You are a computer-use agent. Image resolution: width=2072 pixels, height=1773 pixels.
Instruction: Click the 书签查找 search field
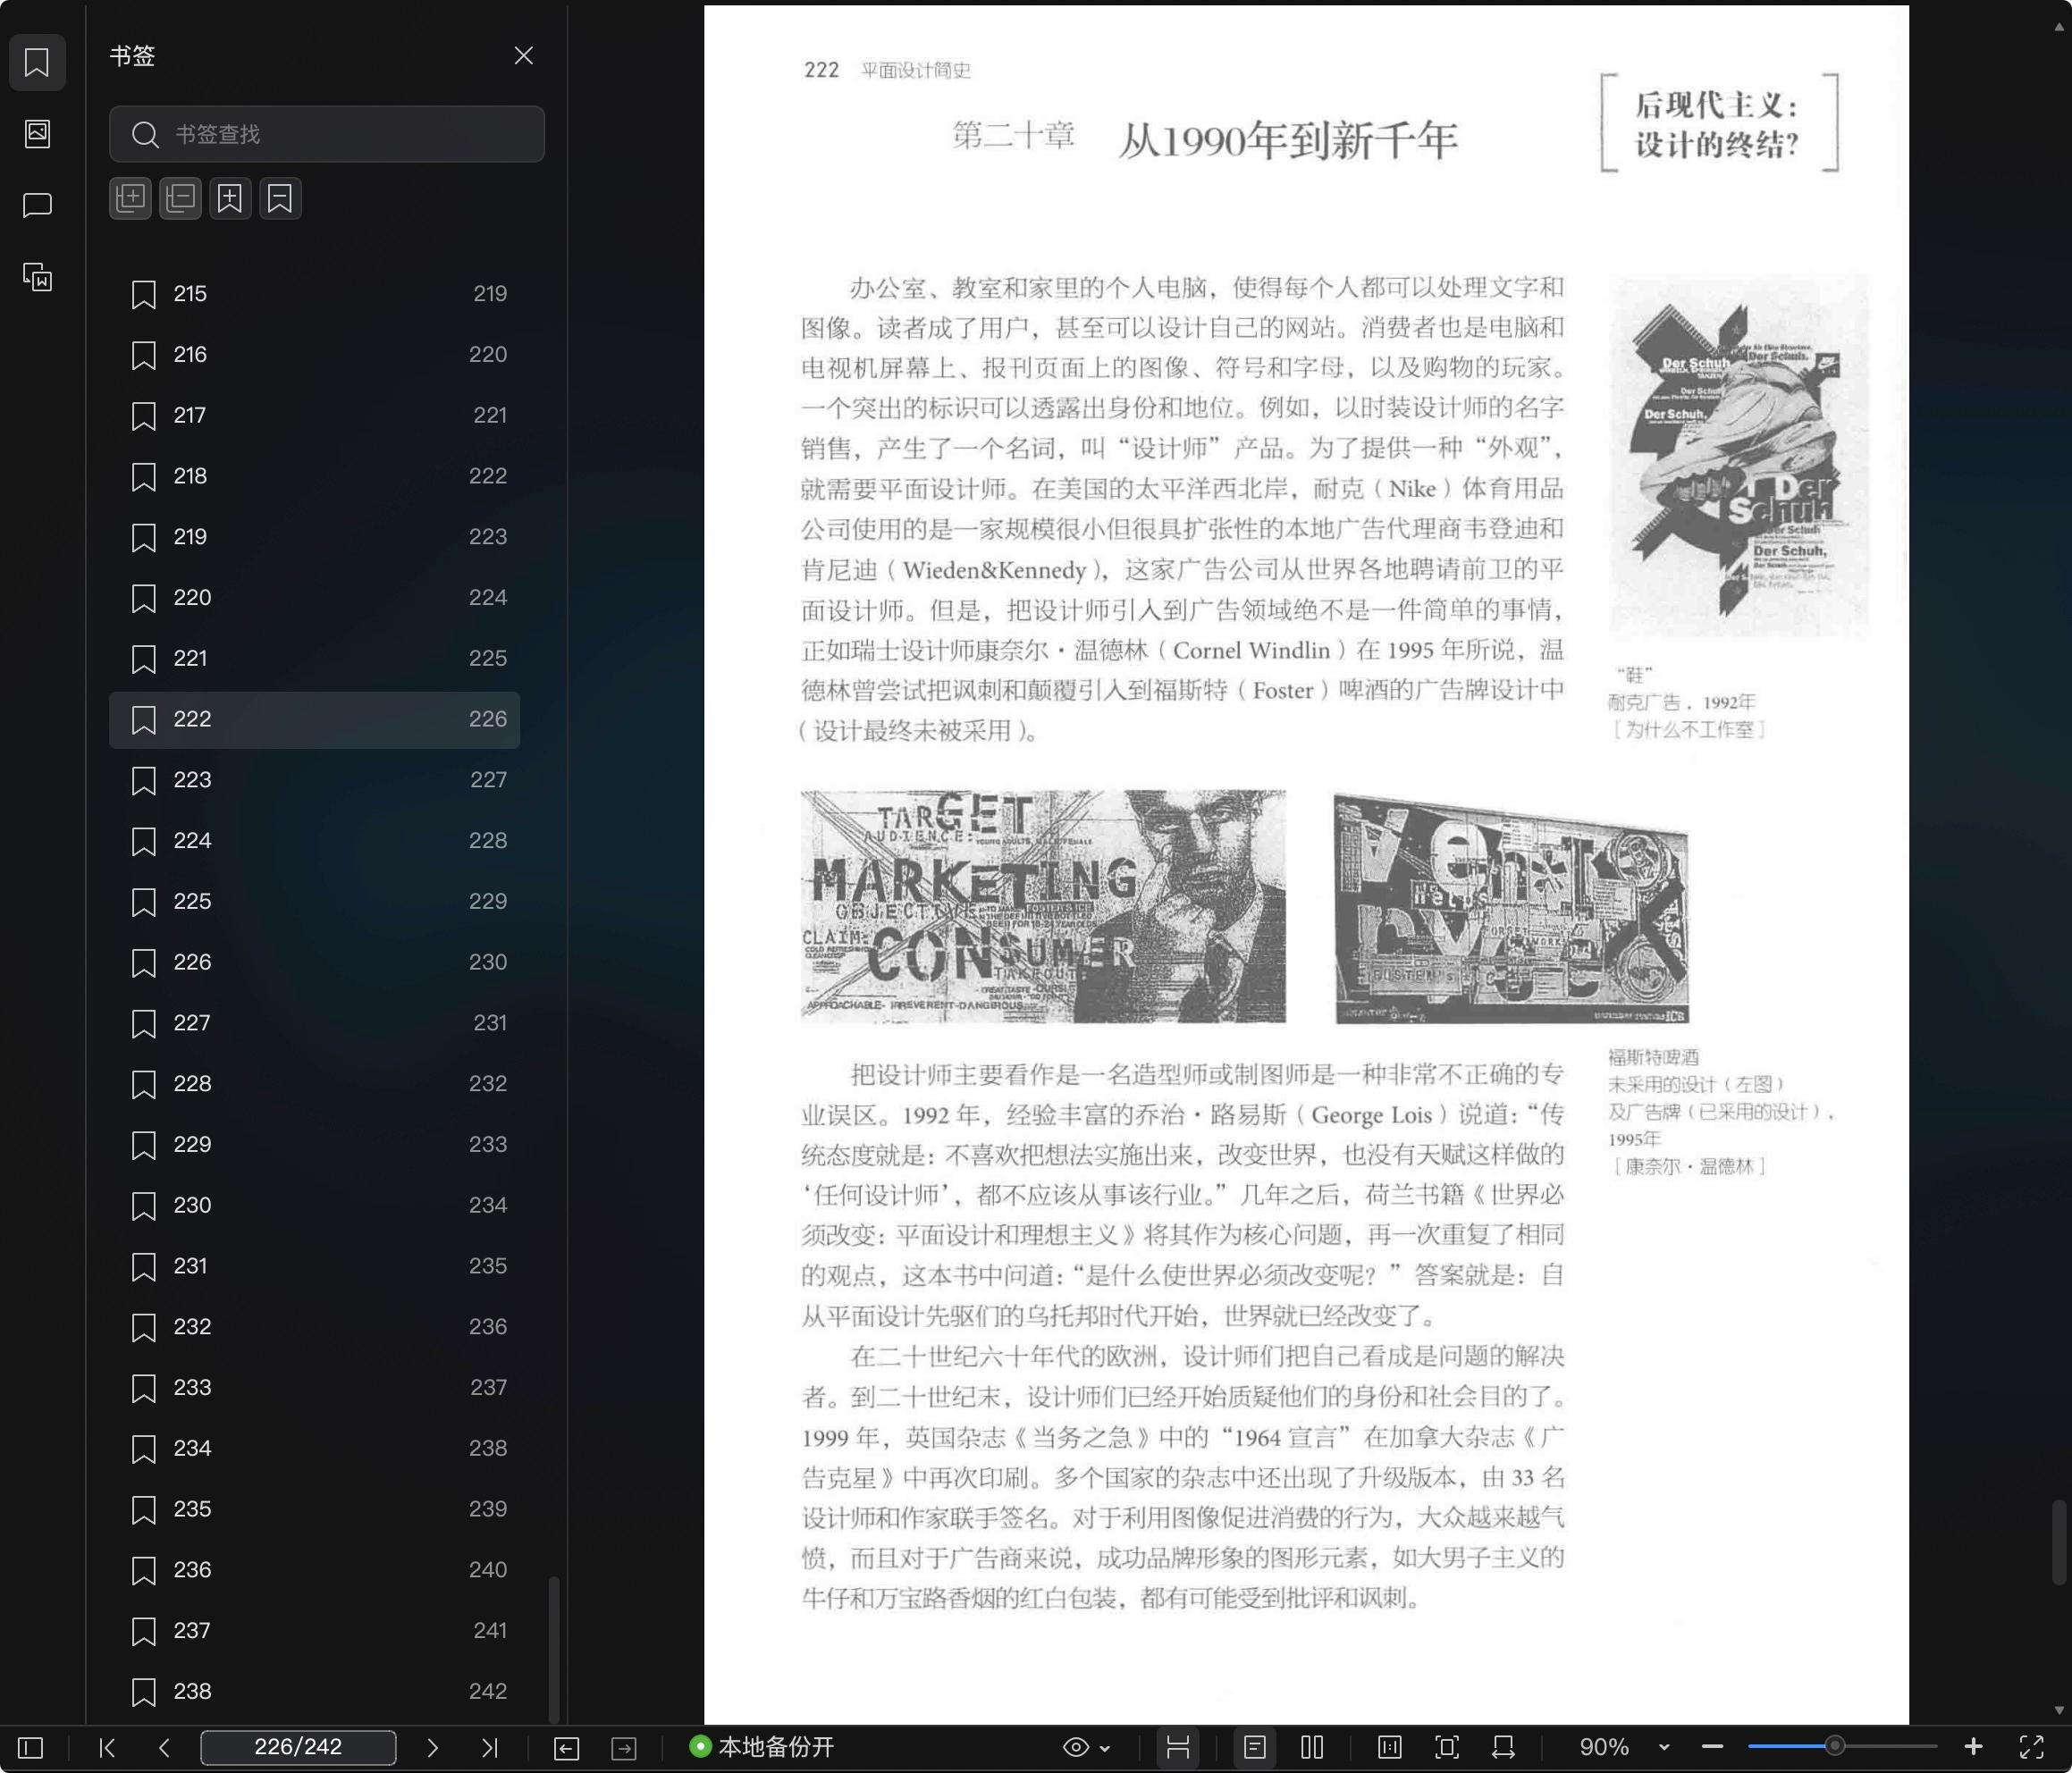click(327, 134)
